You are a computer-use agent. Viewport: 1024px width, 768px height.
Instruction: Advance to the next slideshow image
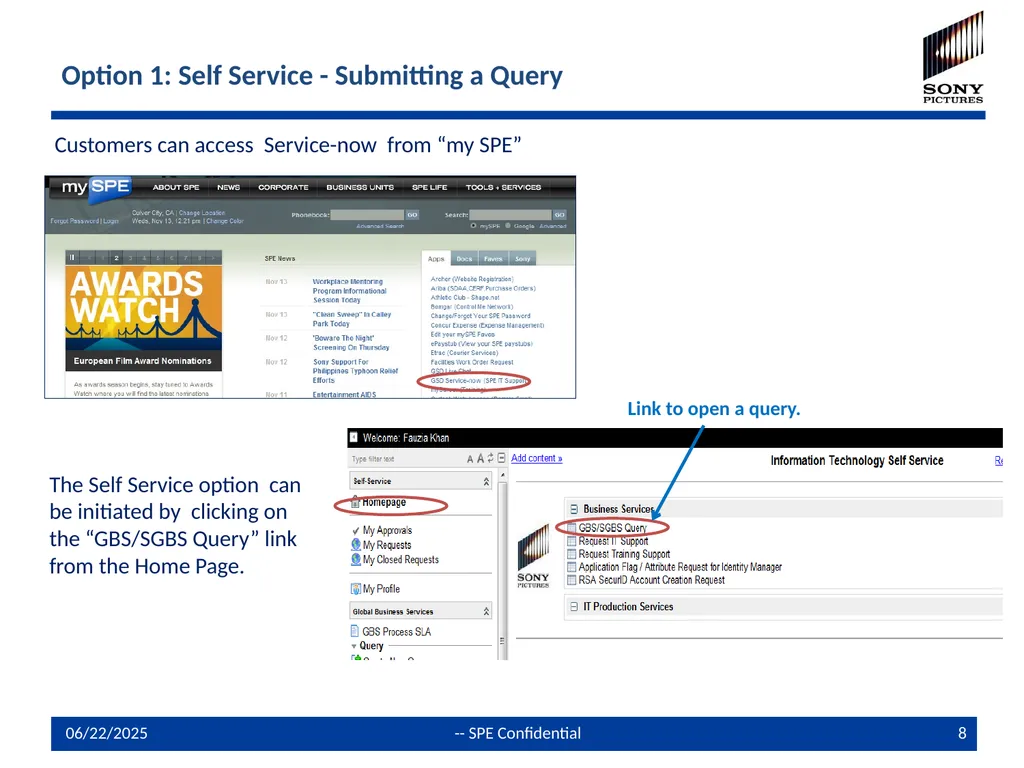(213, 258)
